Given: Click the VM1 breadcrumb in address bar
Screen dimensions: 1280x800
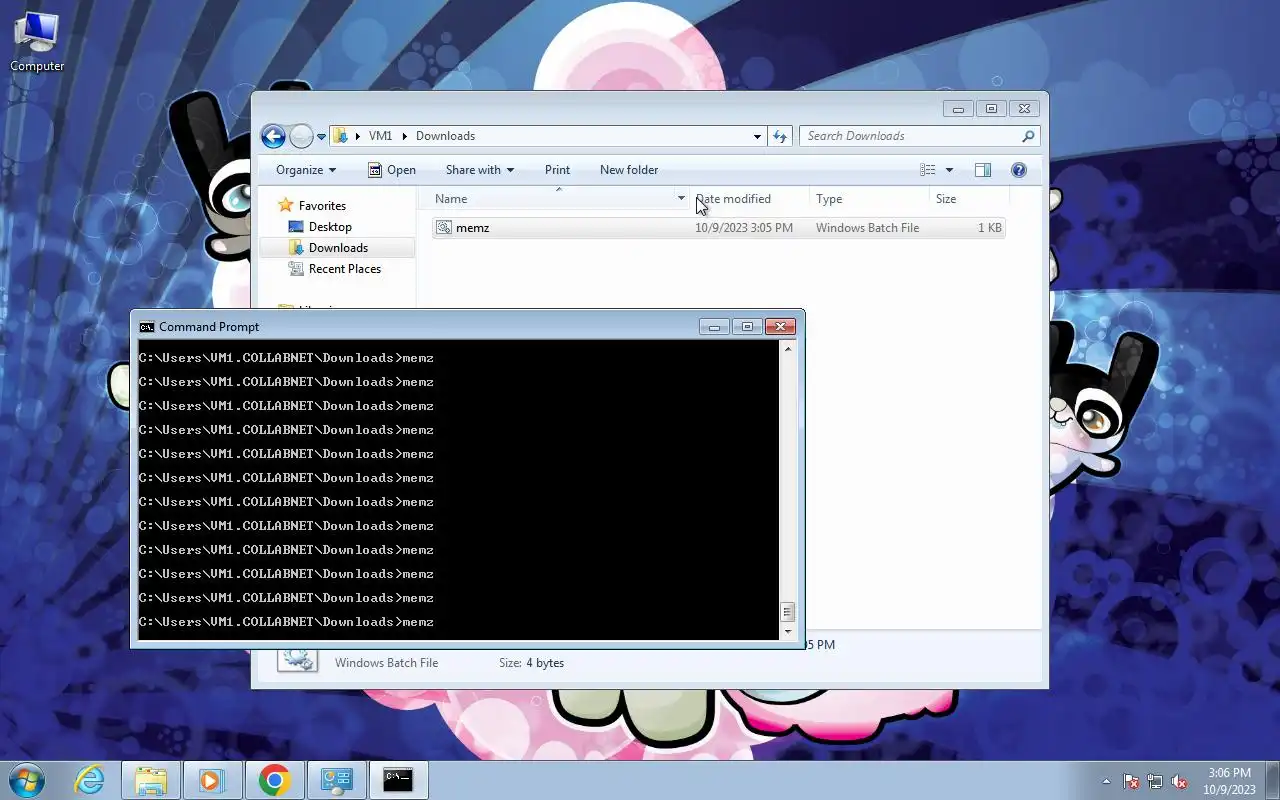Looking at the screenshot, I should [380, 136].
